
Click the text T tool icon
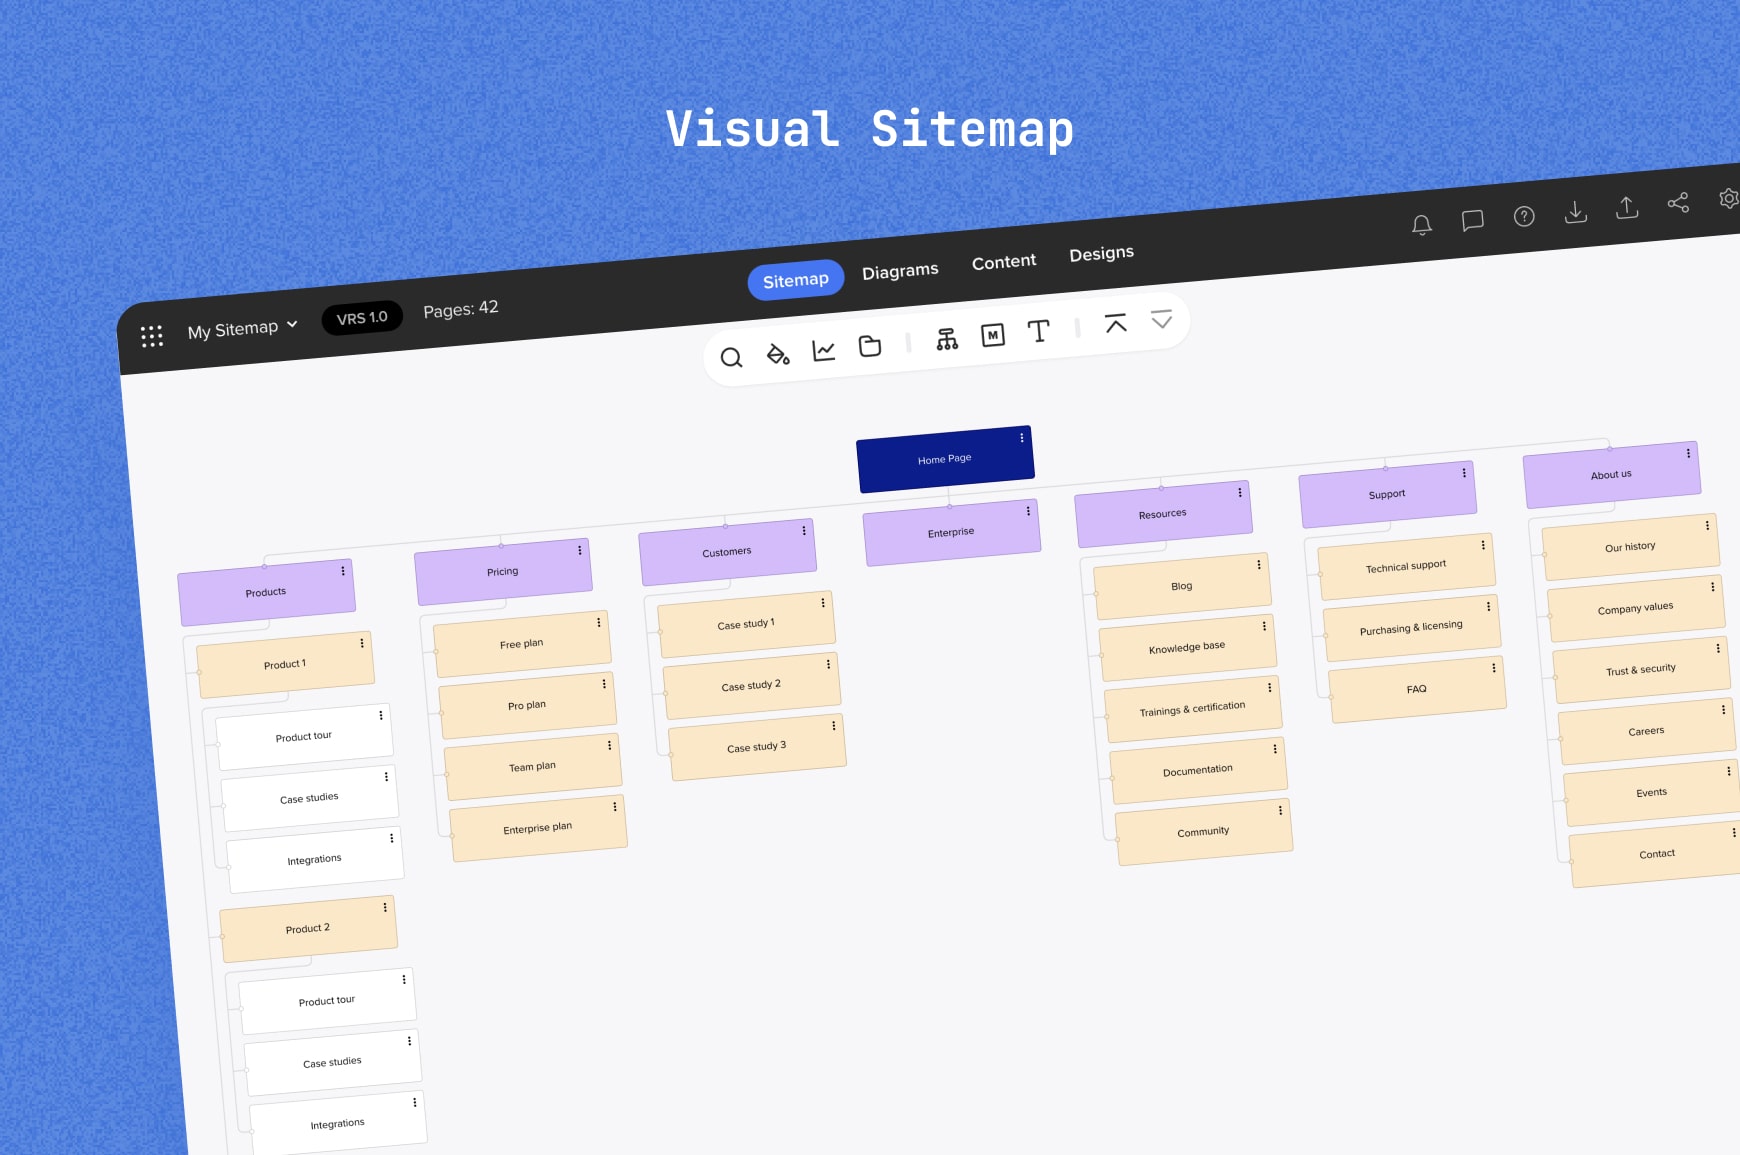click(x=1038, y=331)
